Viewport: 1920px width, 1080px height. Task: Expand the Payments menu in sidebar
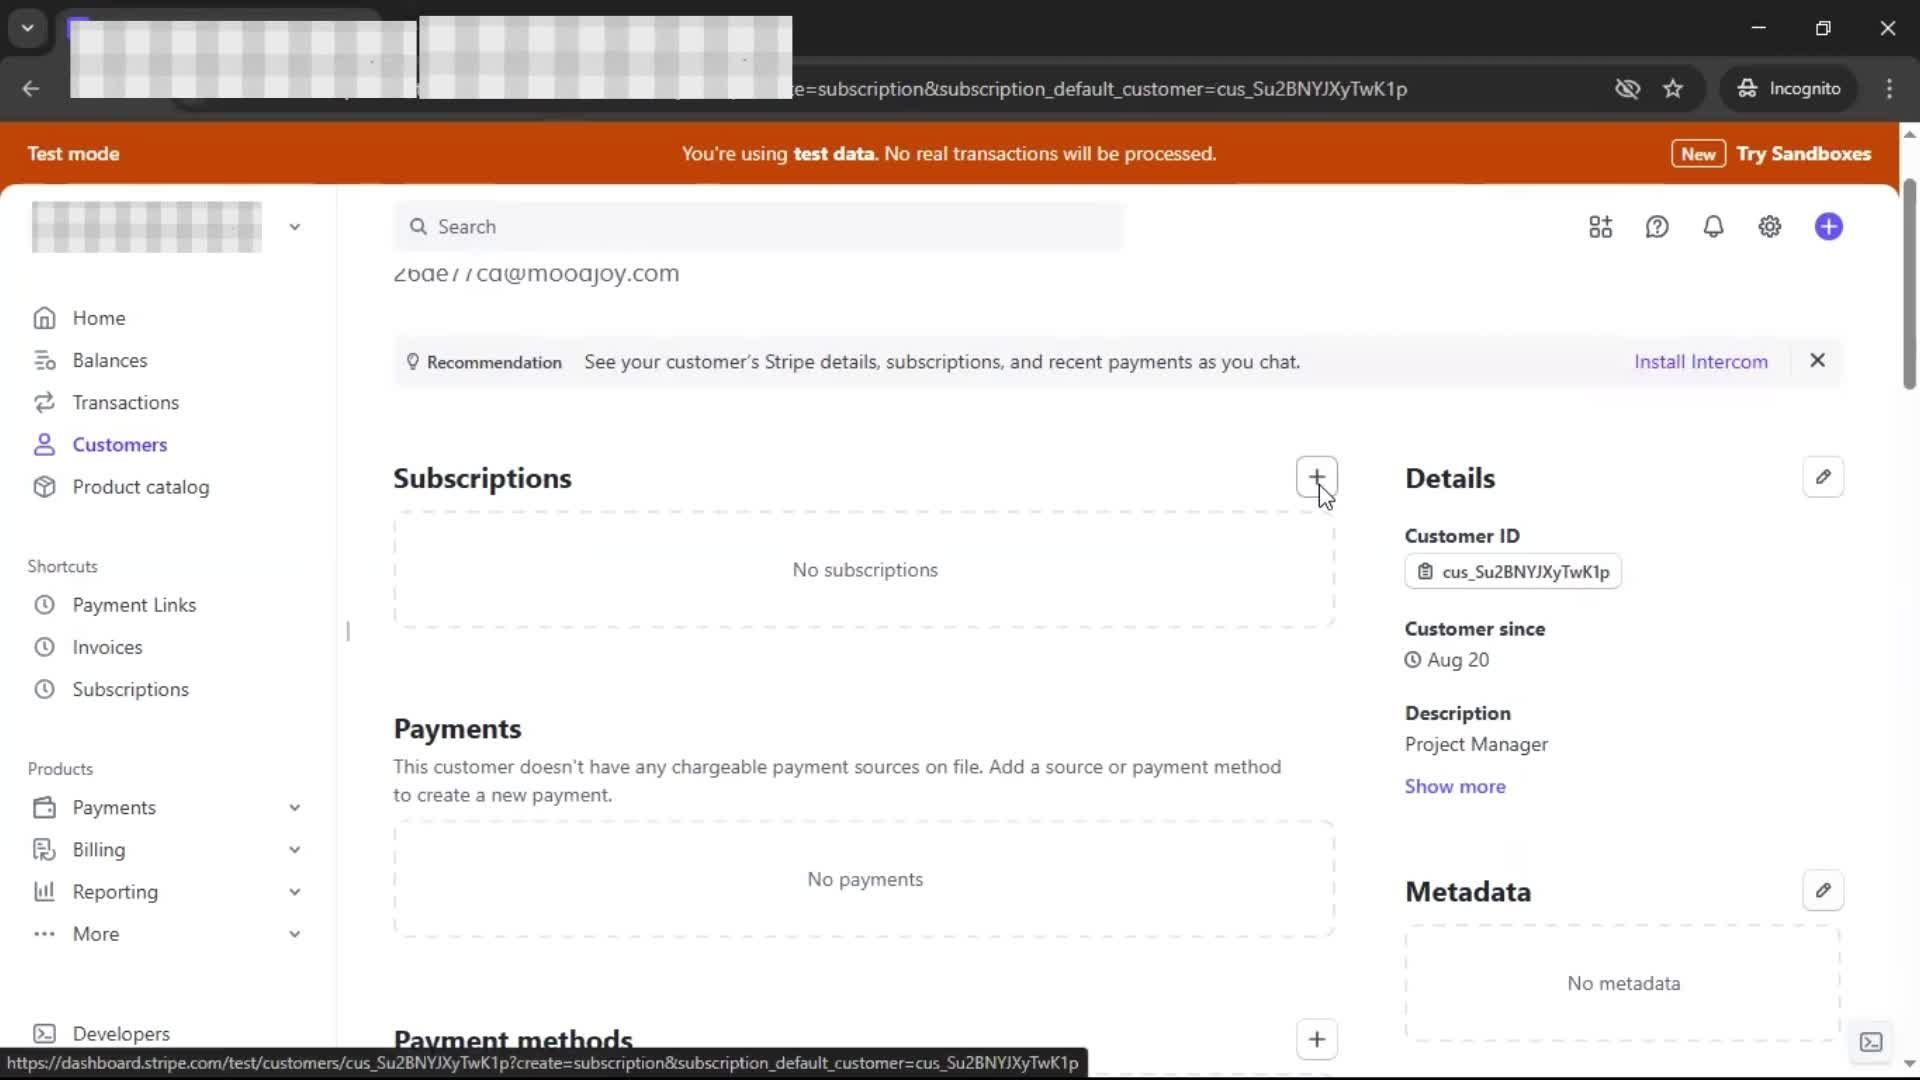pyautogui.click(x=294, y=807)
